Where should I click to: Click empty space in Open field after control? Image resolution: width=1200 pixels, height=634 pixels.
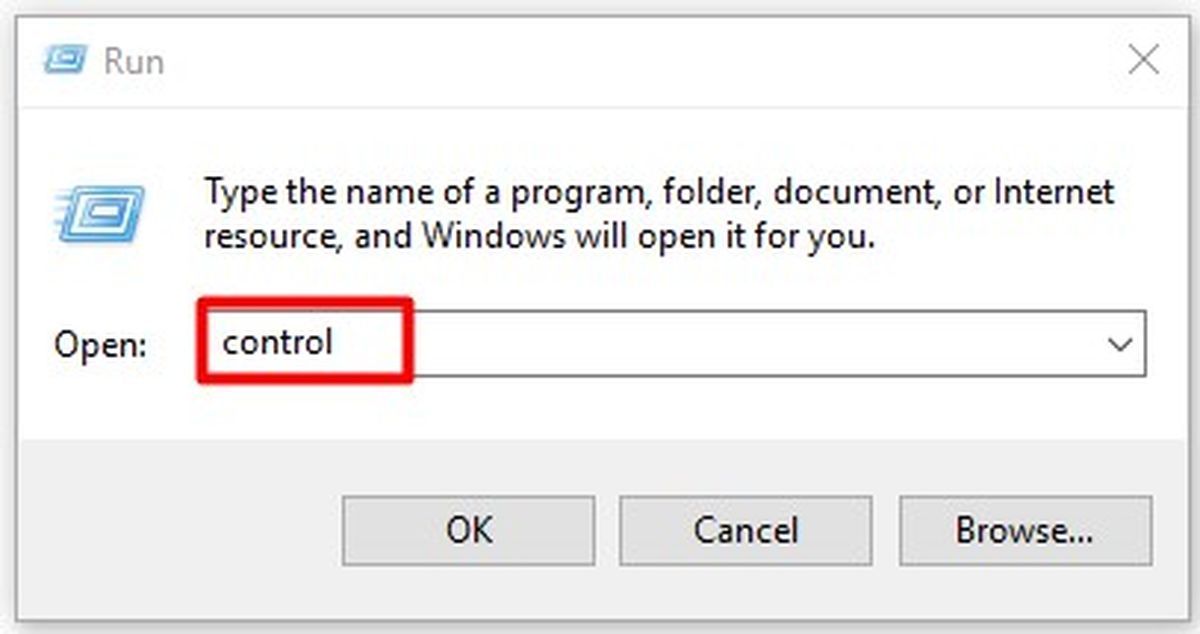click(x=750, y=344)
